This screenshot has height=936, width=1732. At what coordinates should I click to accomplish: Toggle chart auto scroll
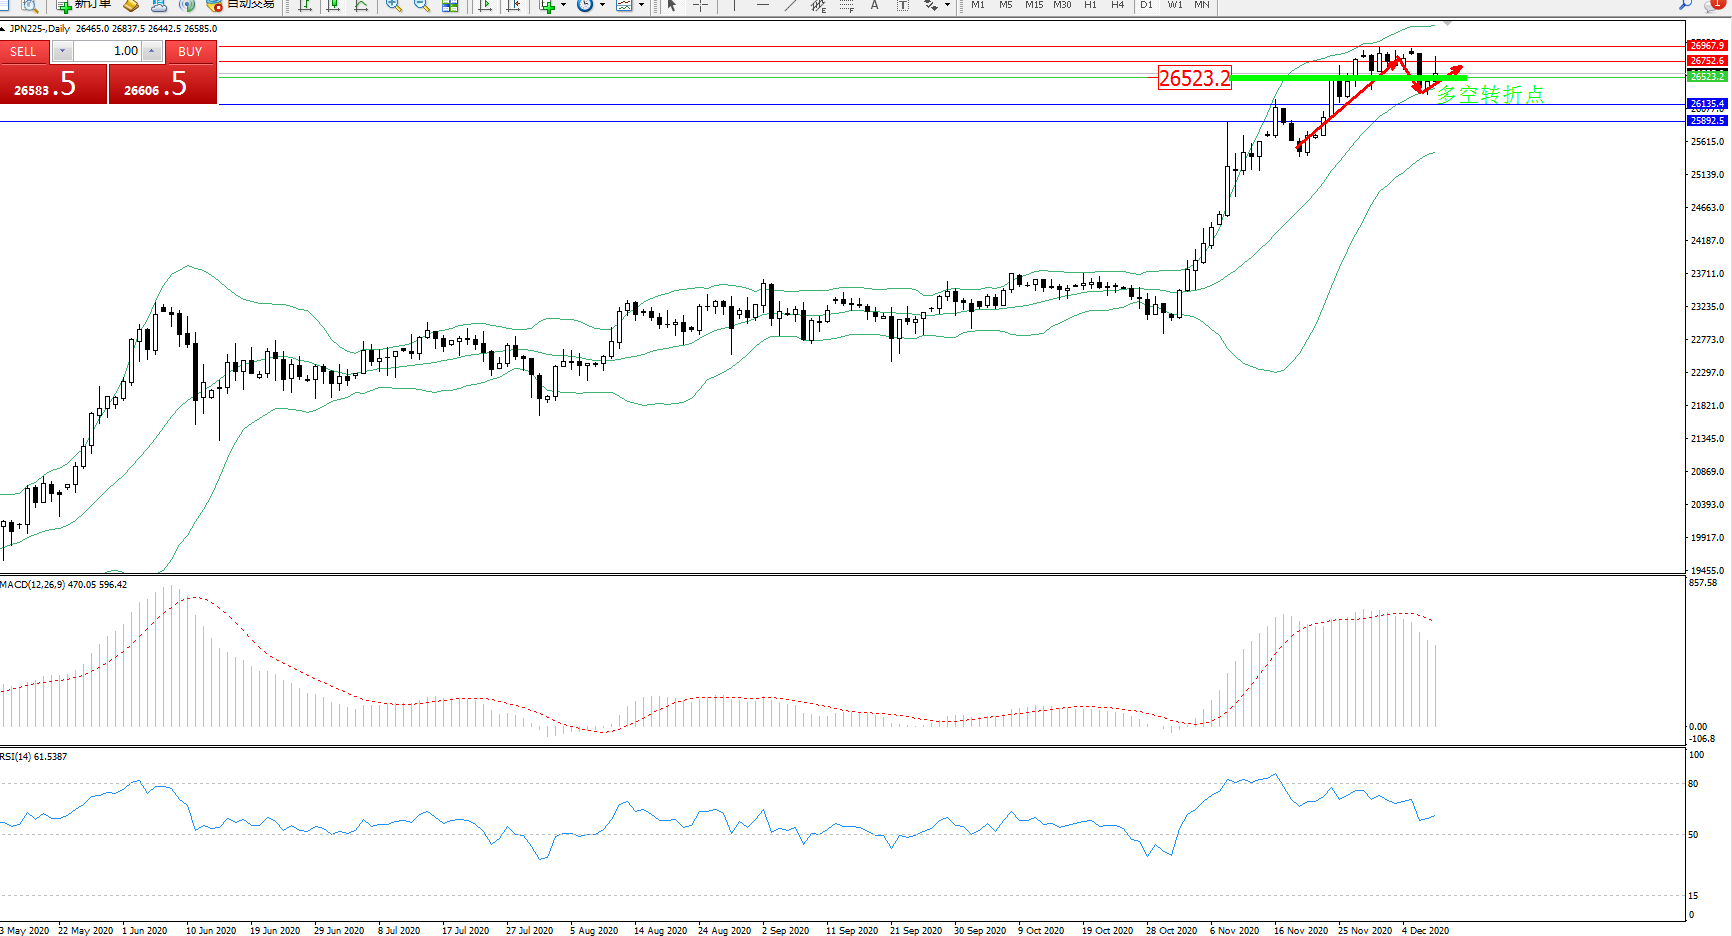coord(486,5)
